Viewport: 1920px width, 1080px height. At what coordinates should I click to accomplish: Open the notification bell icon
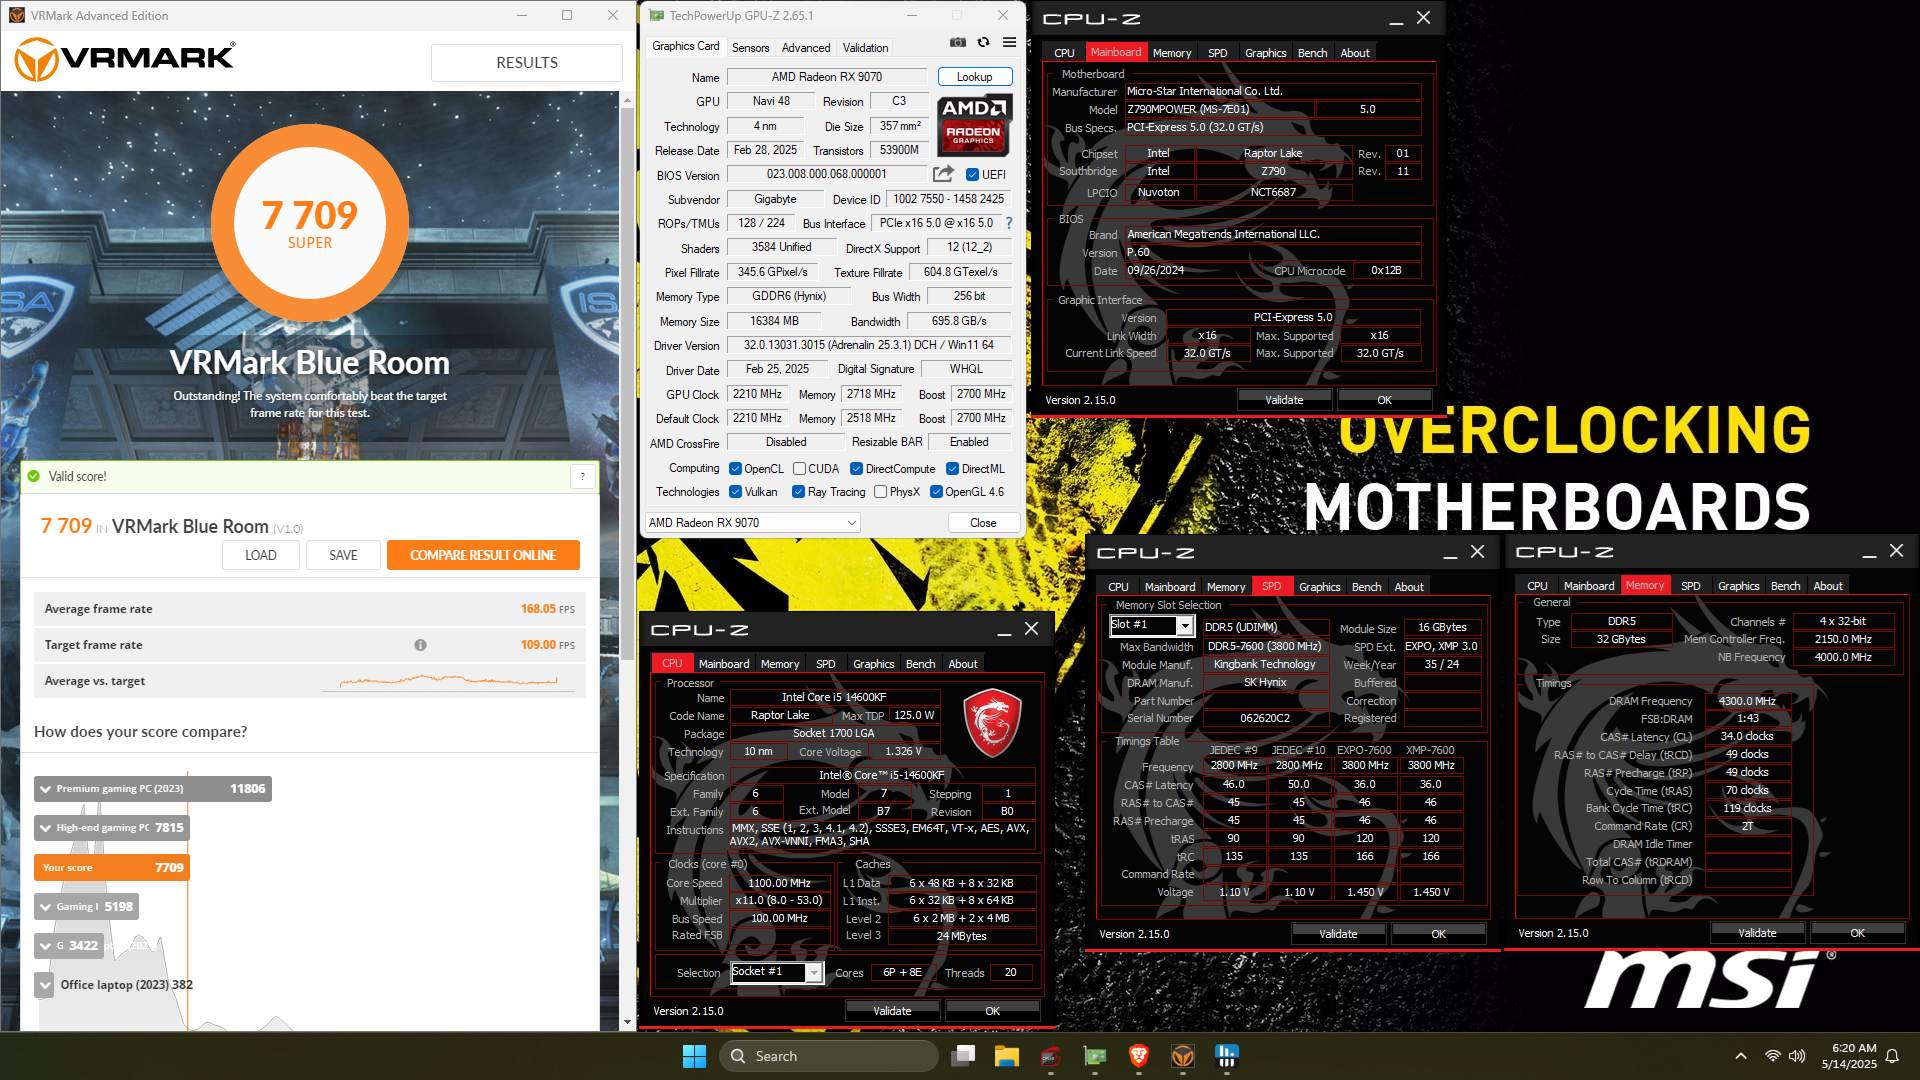click(1892, 1056)
